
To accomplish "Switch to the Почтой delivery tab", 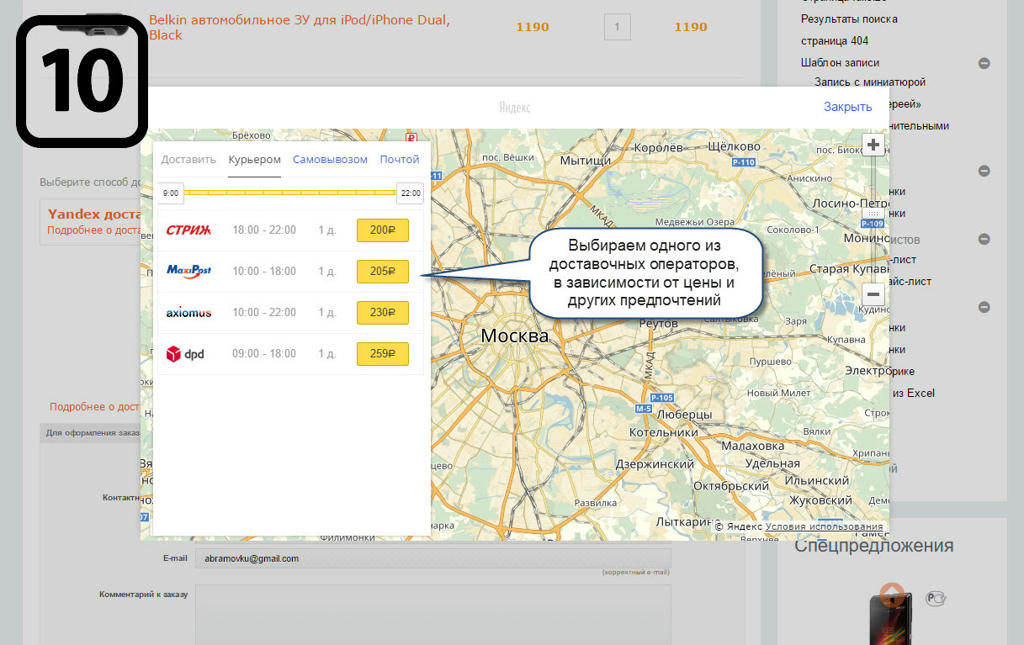I will [400, 159].
